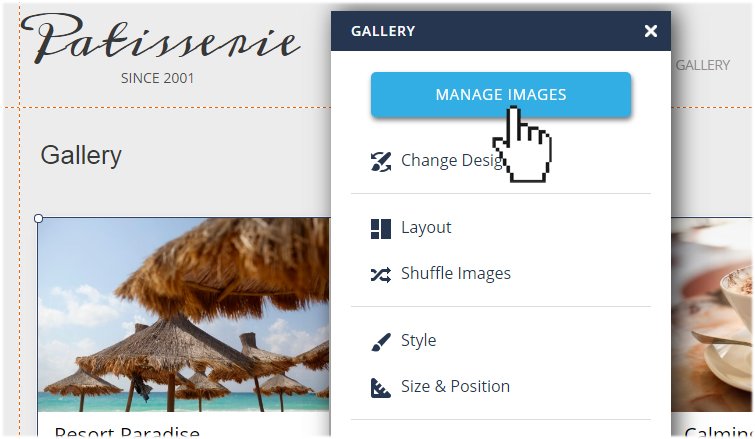The height and width of the screenshot is (439, 755).
Task: Click the Since 2001 tagline text
Action: [157, 78]
